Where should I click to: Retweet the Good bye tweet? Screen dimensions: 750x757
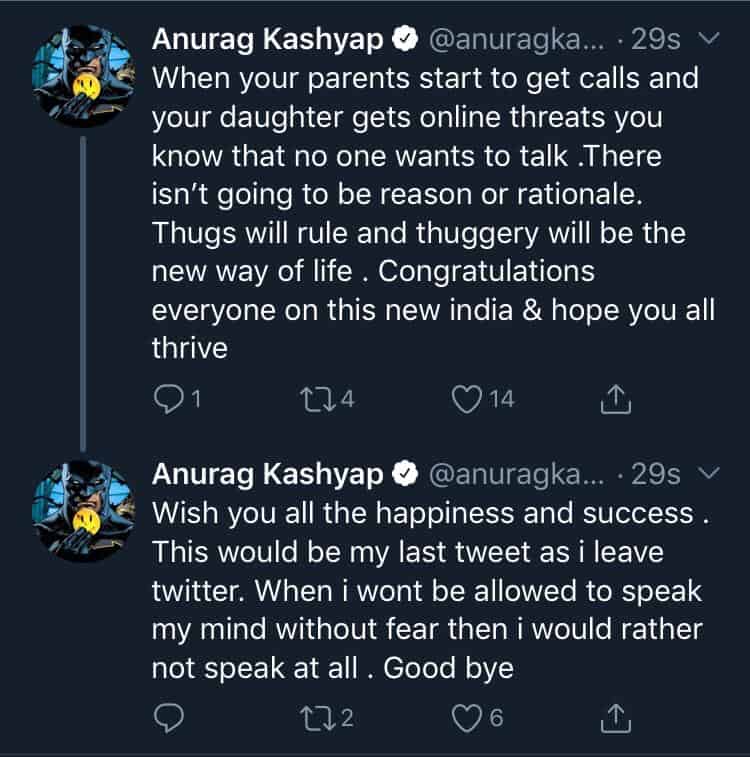(x=314, y=717)
